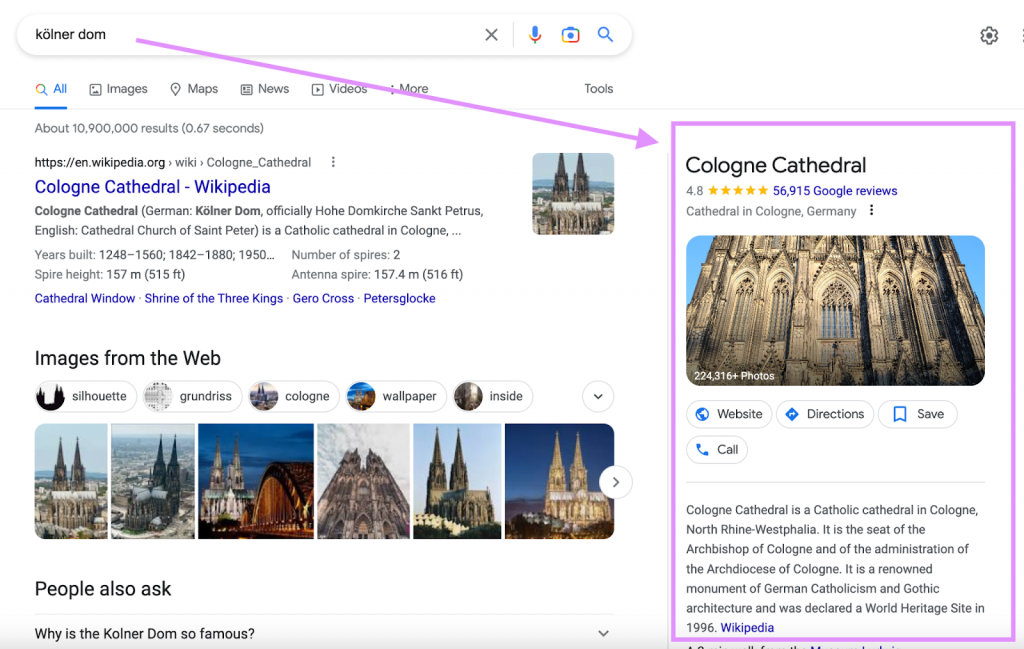The image size is (1024, 649).
Task: Filter images by silhouette chip
Action: pyautogui.click(x=86, y=396)
